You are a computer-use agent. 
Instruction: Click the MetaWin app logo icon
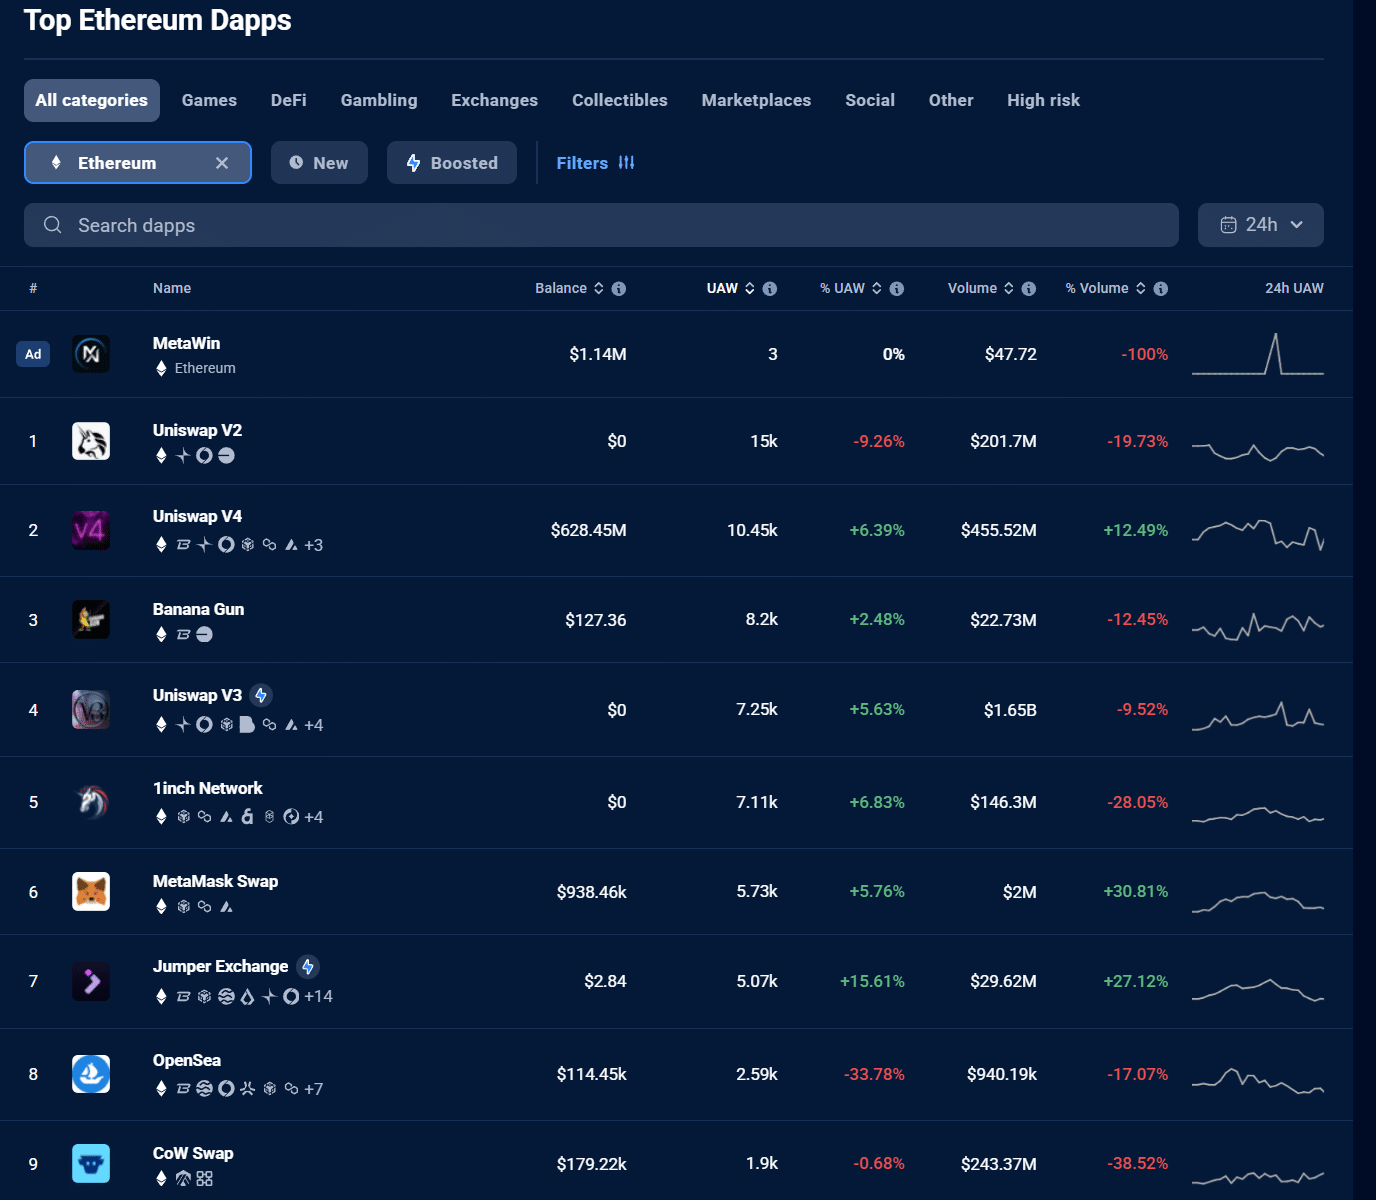[90, 353]
